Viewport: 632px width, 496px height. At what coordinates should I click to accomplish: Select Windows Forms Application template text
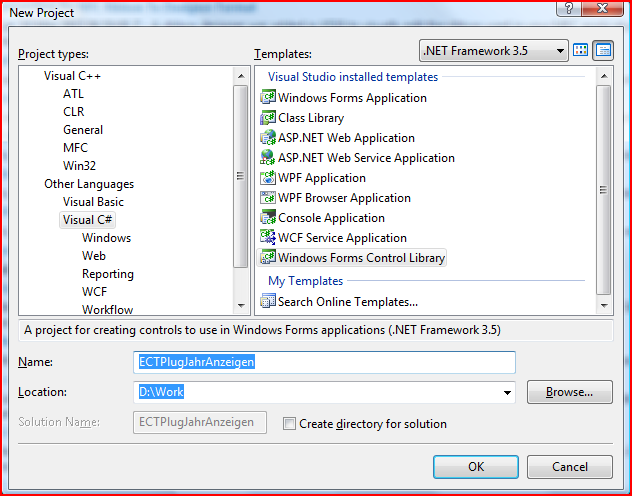pyautogui.click(x=352, y=98)
